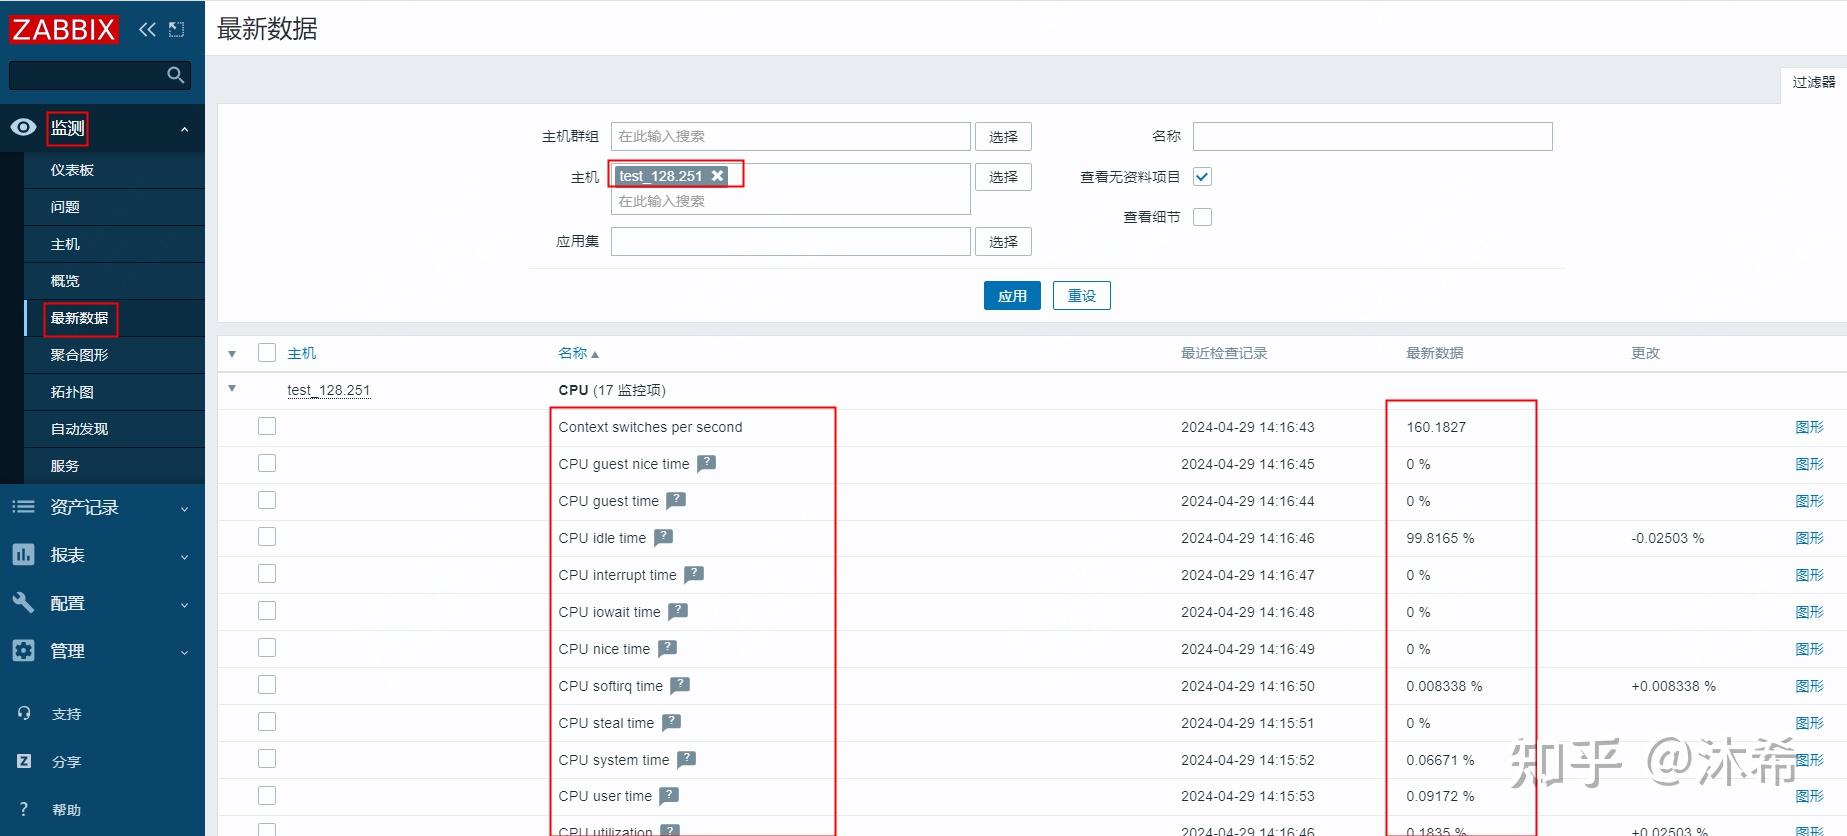Check CPU guest time row
Screen dimensions: 1847x836
coord(267,500)
